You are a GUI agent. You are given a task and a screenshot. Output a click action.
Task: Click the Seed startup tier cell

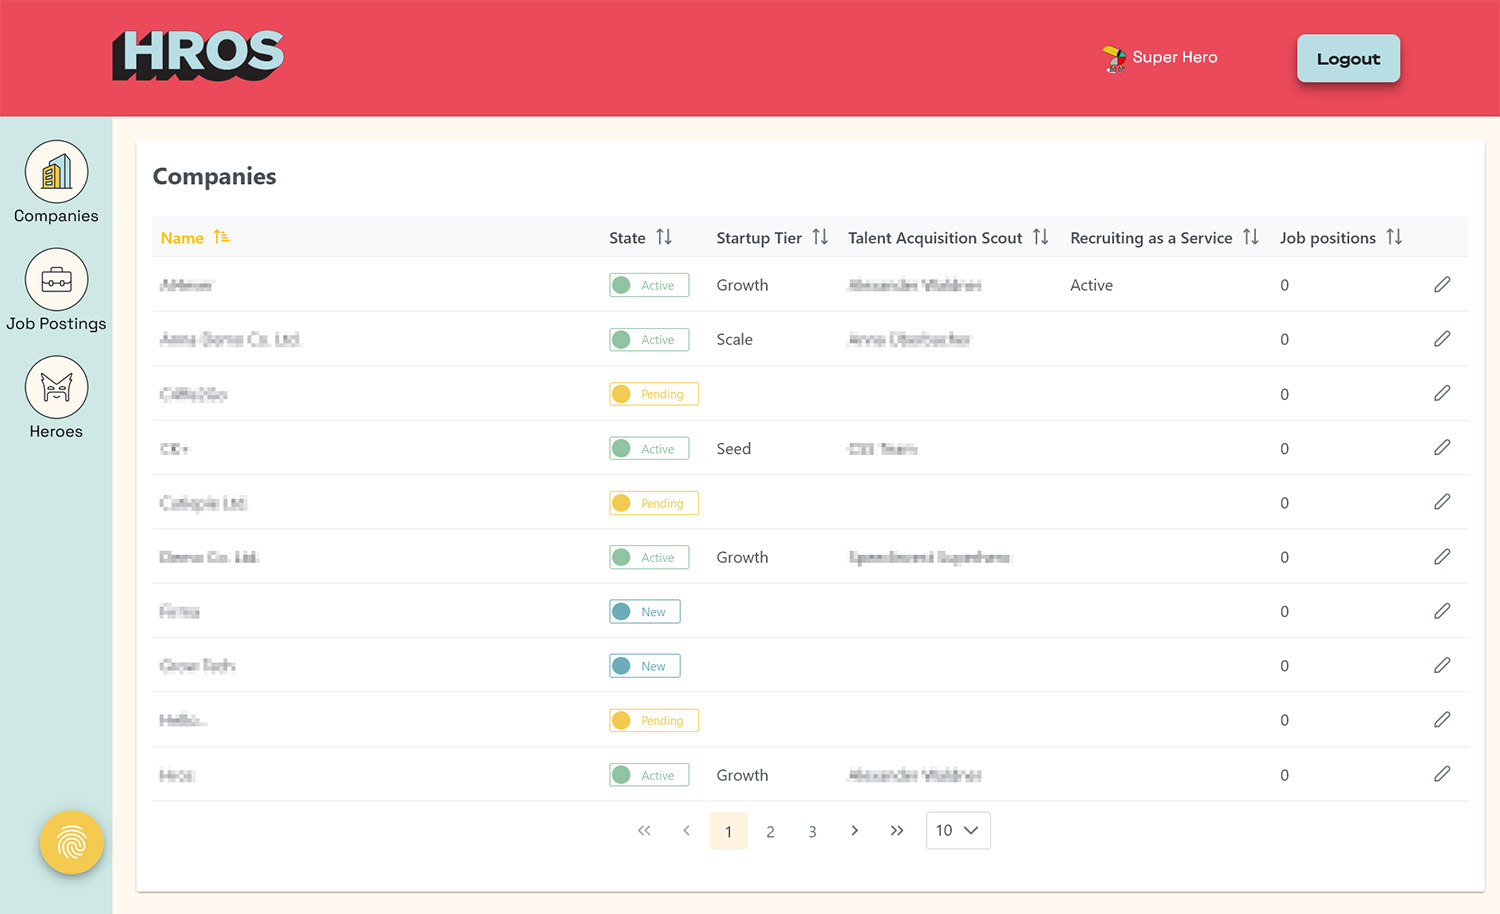click(733, 448)
